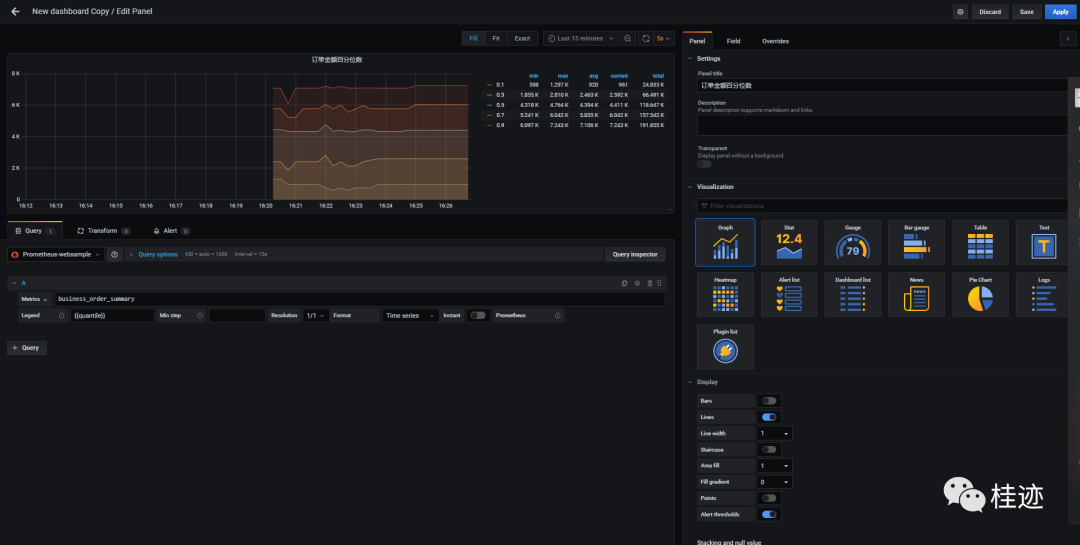Open the Line width dropdown
The width and height of the screenshot is (1080, 545).
(773, 433)
